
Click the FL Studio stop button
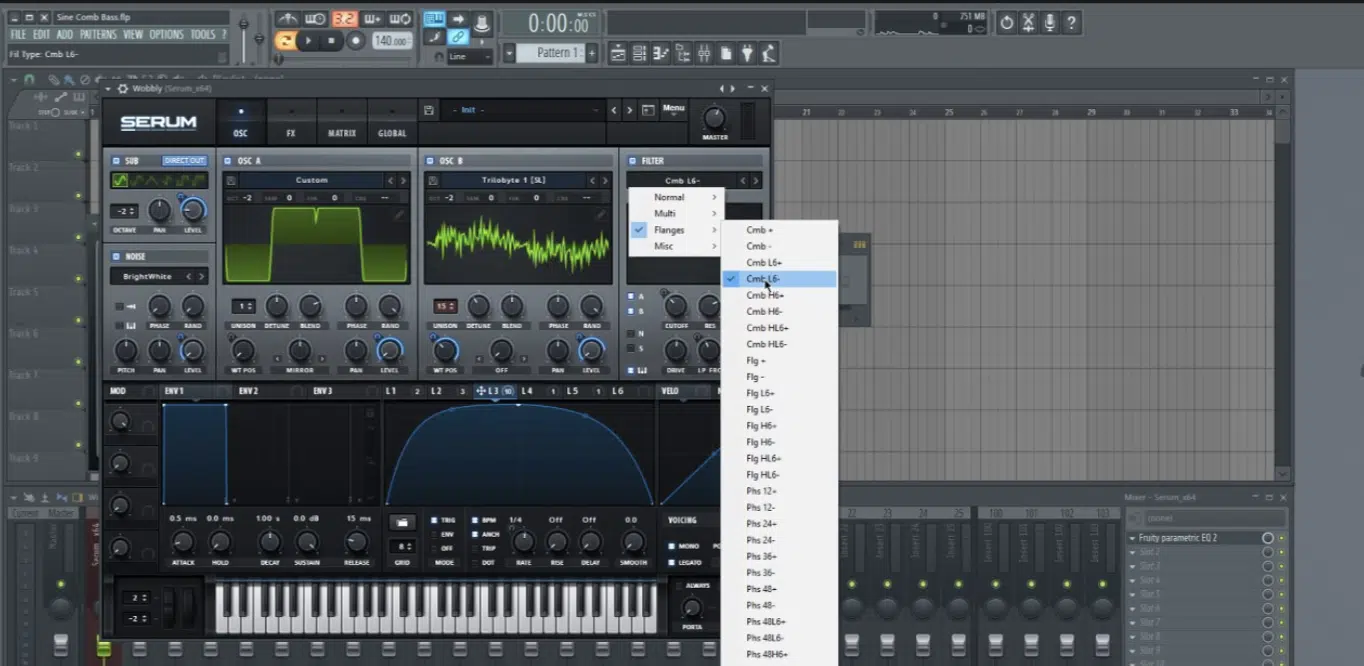point(331,40)
